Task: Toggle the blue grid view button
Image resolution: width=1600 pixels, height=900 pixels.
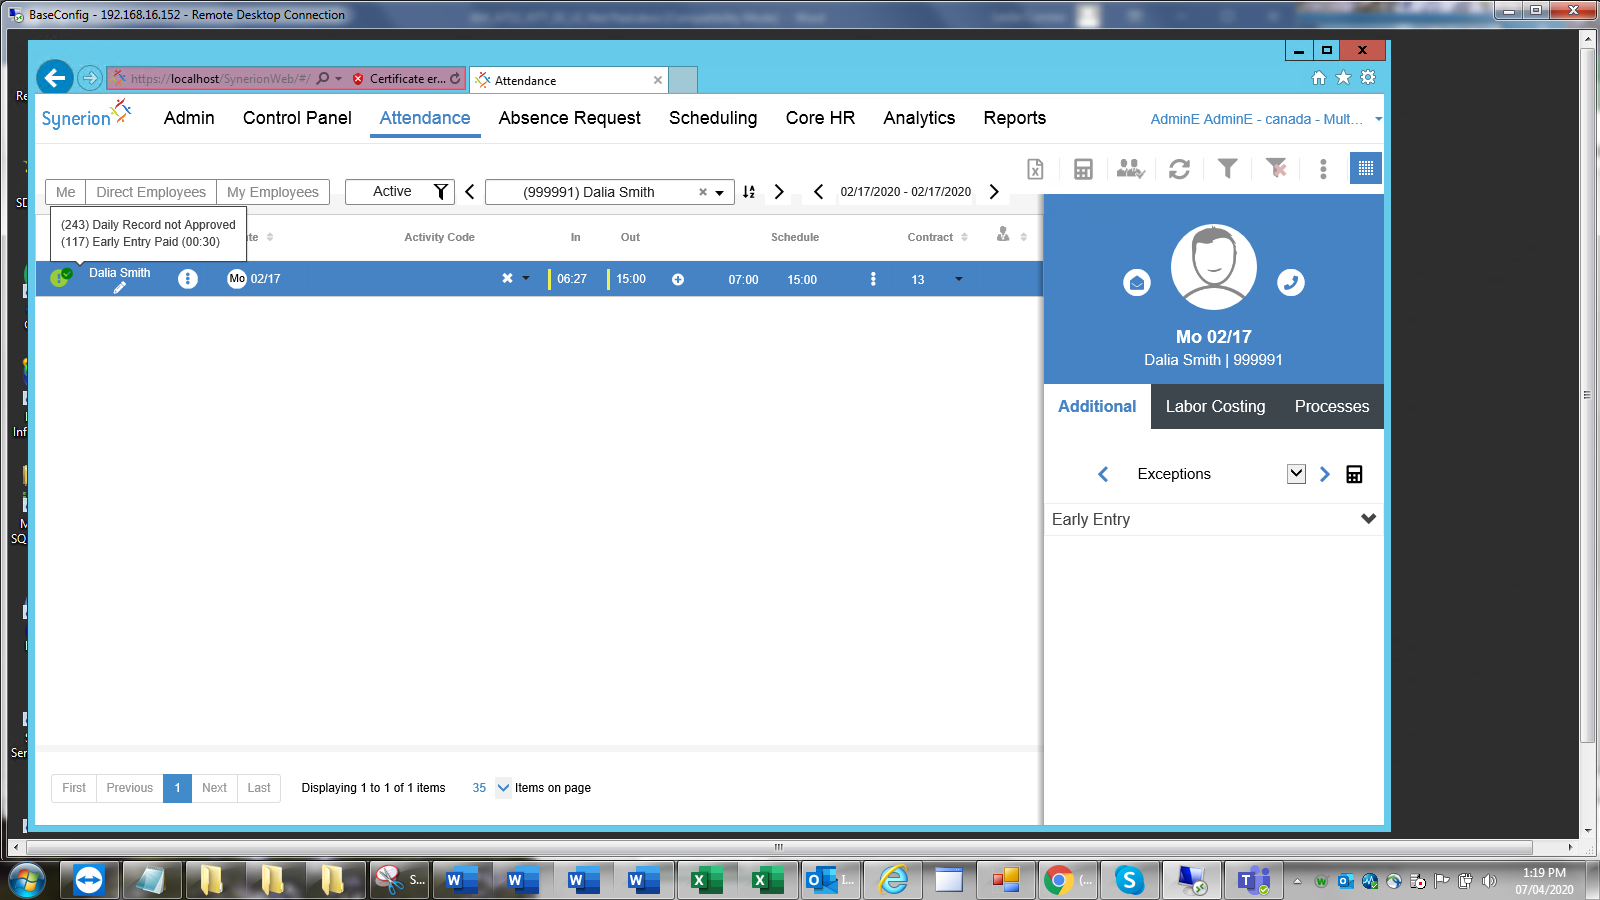Action: click(x=1365, y=168)
